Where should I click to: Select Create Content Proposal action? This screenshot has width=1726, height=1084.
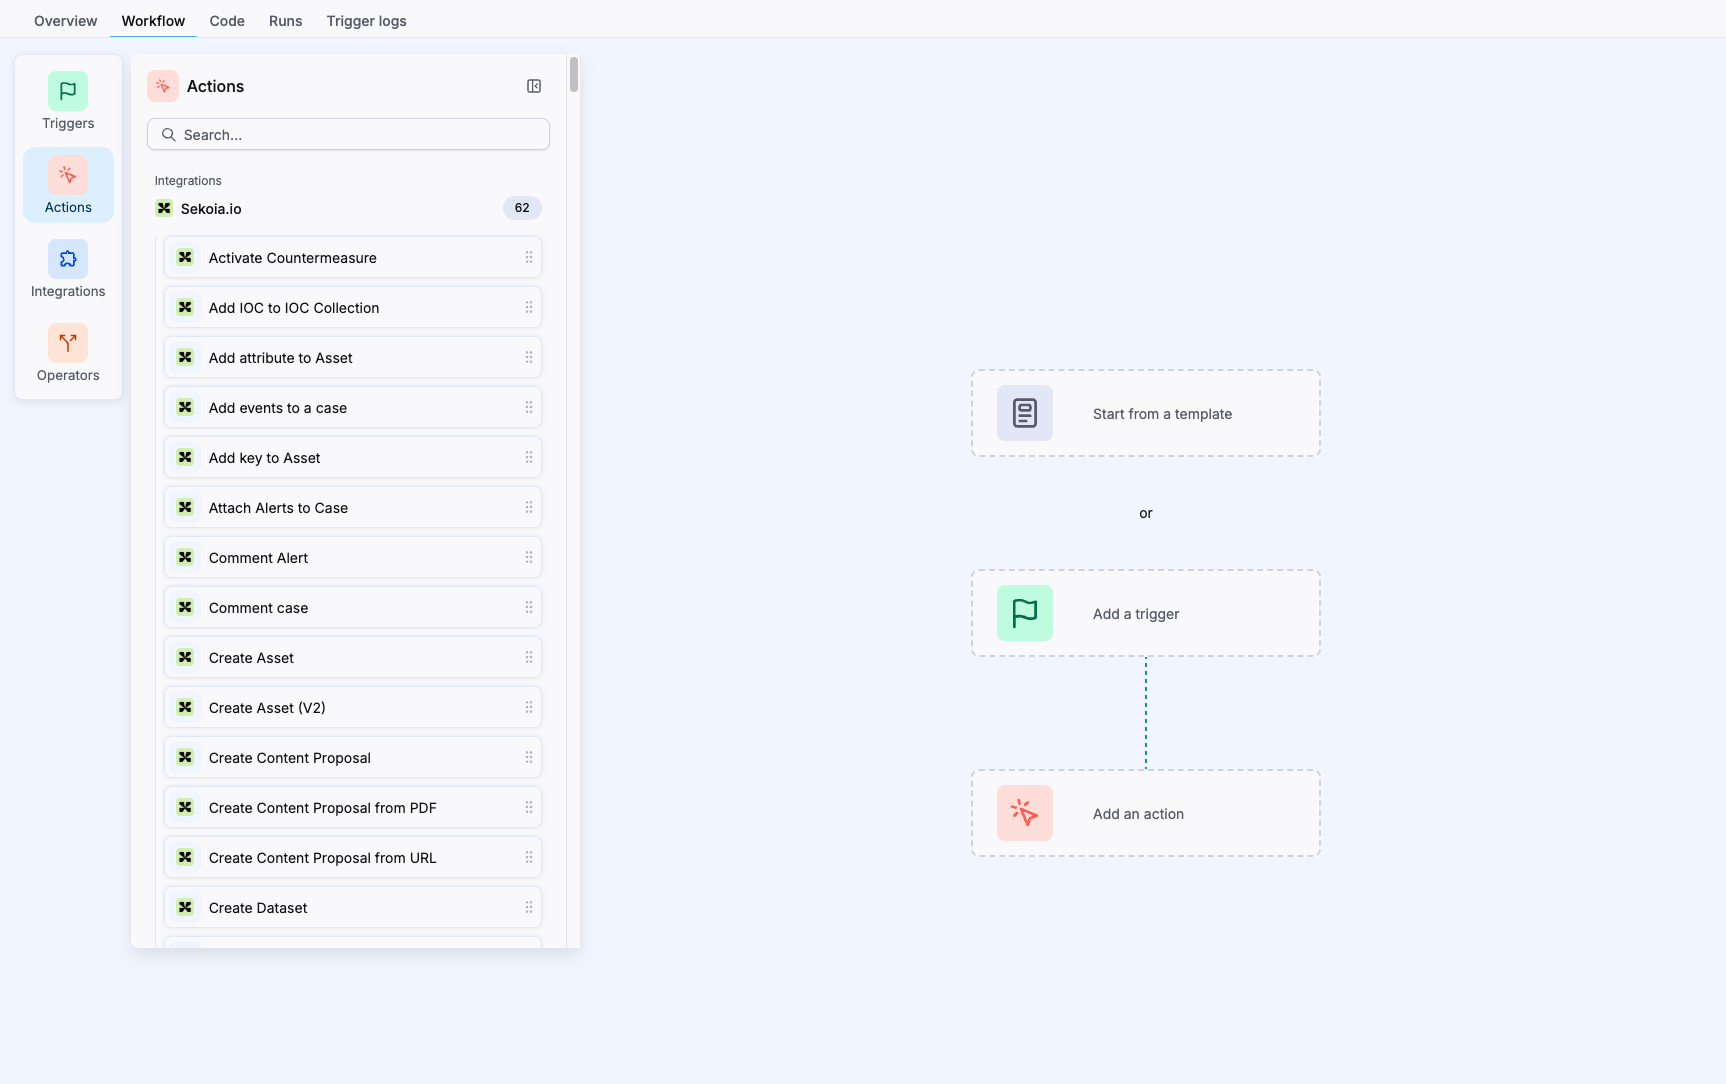[353, 758]
